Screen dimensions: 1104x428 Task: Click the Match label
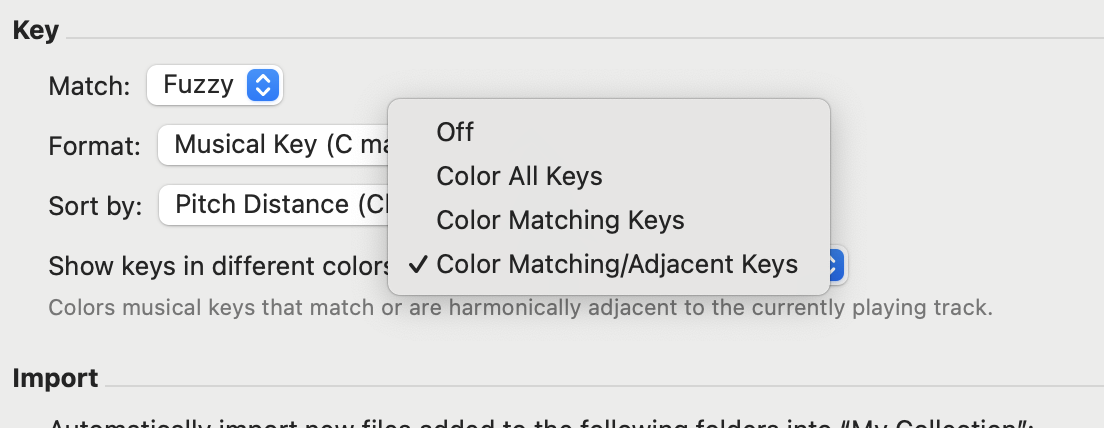(89, 87)
